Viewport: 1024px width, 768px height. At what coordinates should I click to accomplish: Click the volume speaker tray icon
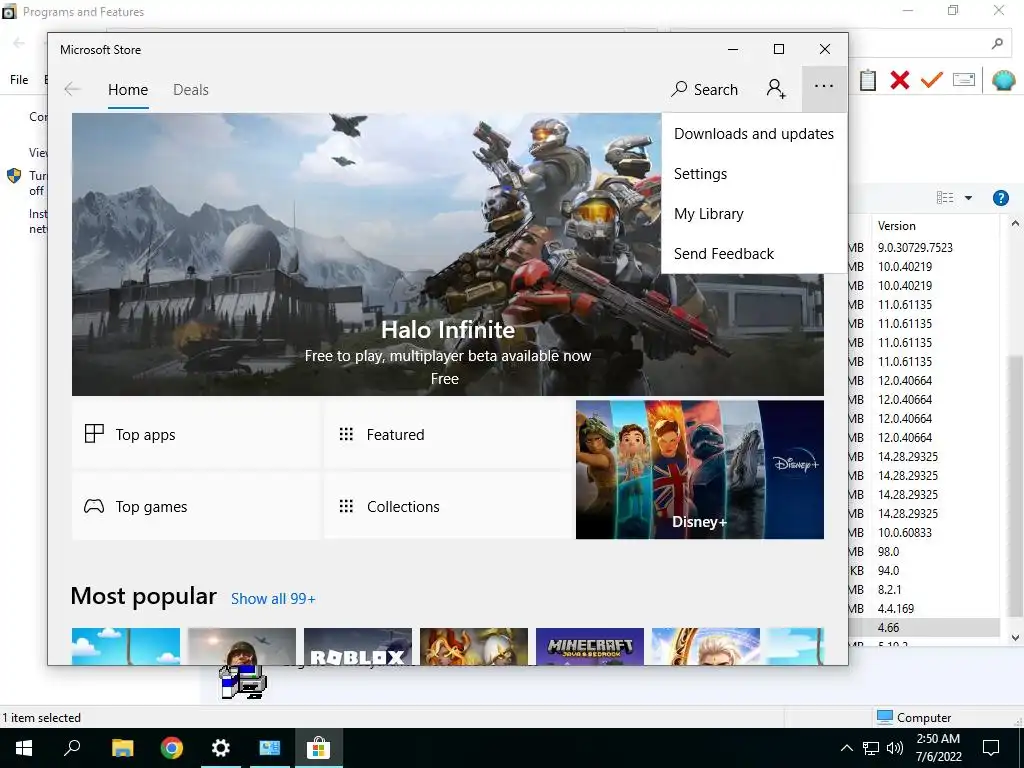pos(895,748)
